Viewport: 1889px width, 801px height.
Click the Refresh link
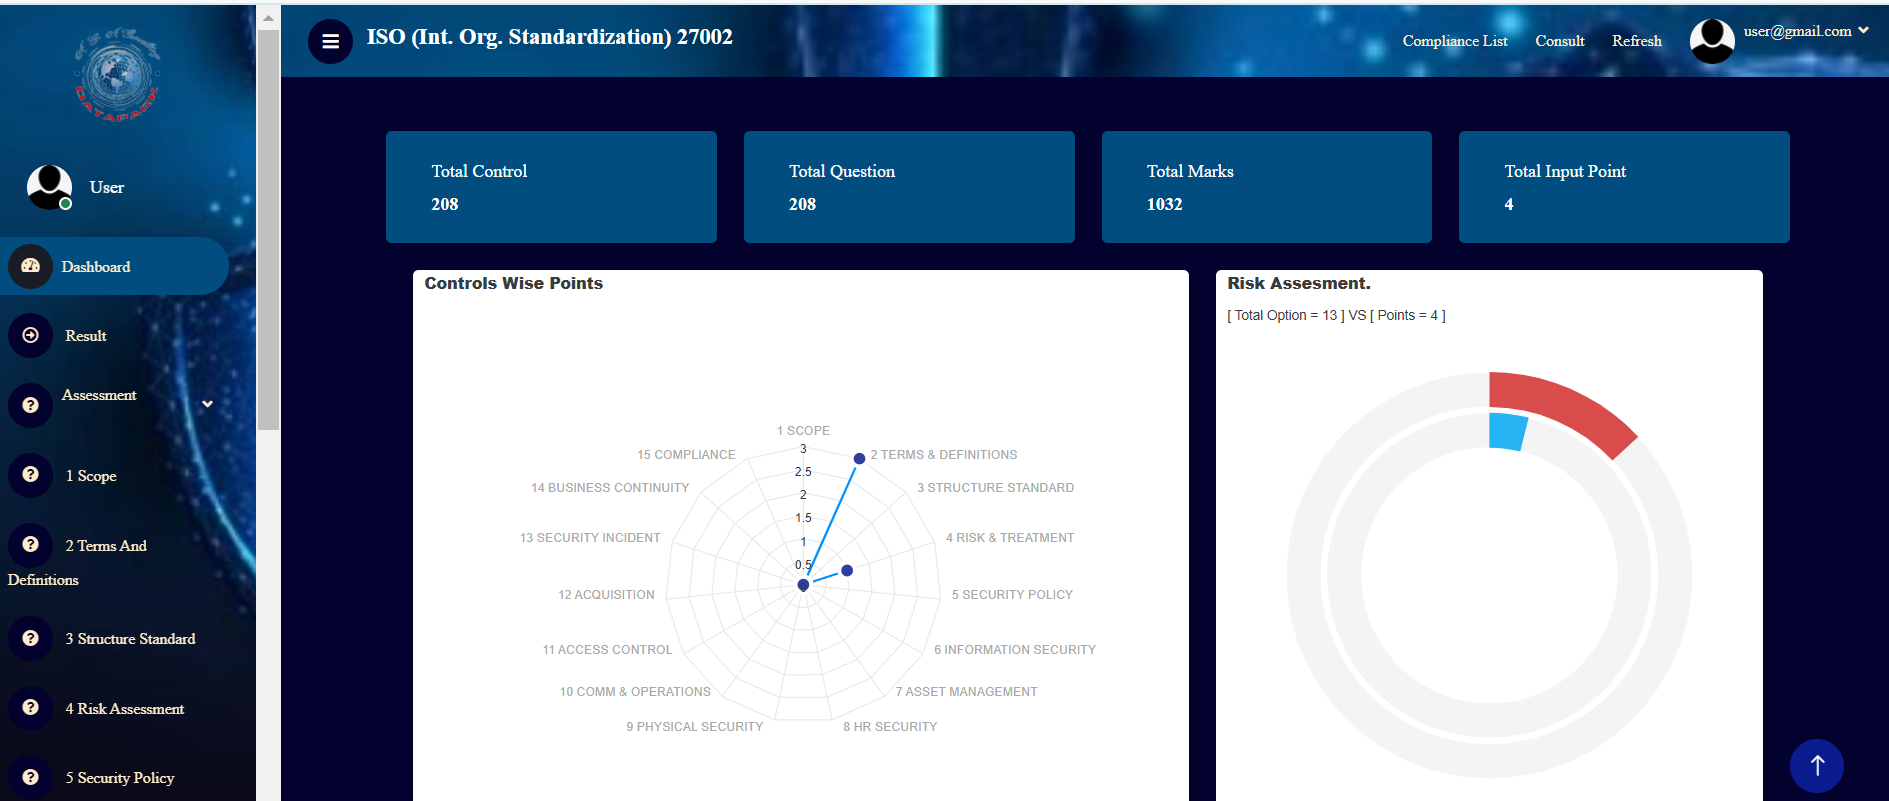(x=1636, y=41)
